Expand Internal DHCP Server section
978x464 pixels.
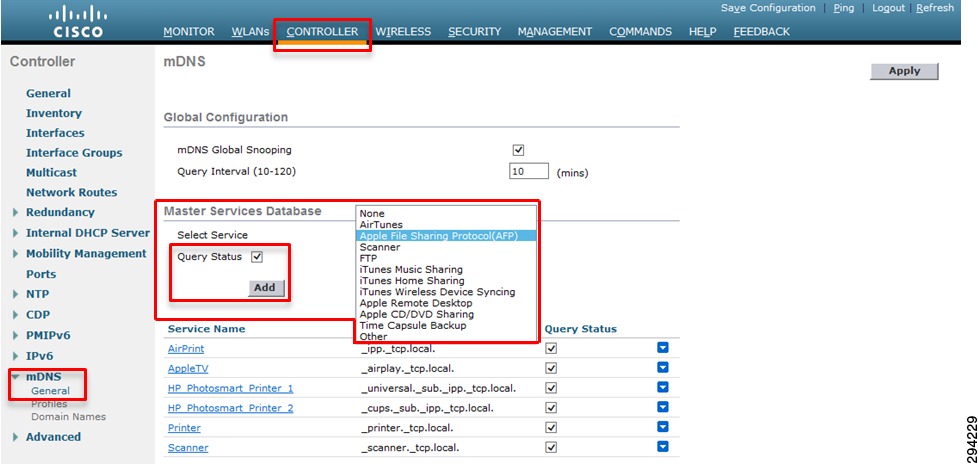(x=15, y=233)
